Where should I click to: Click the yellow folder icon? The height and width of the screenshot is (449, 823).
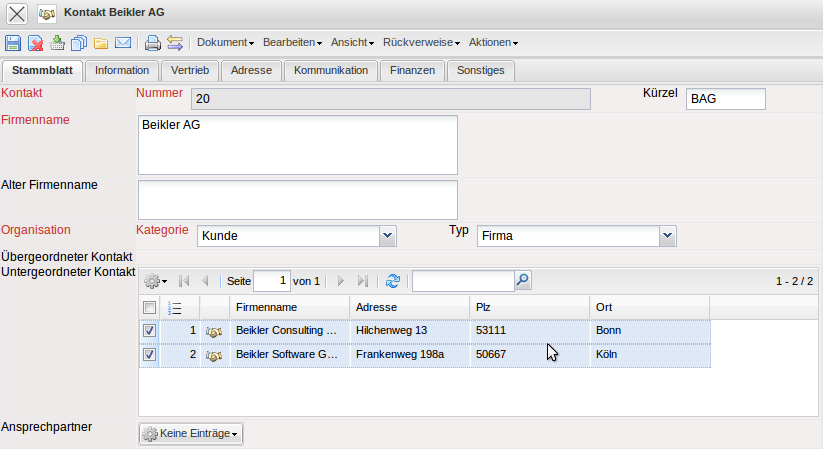pyautogui.click(x=101, y=43)
